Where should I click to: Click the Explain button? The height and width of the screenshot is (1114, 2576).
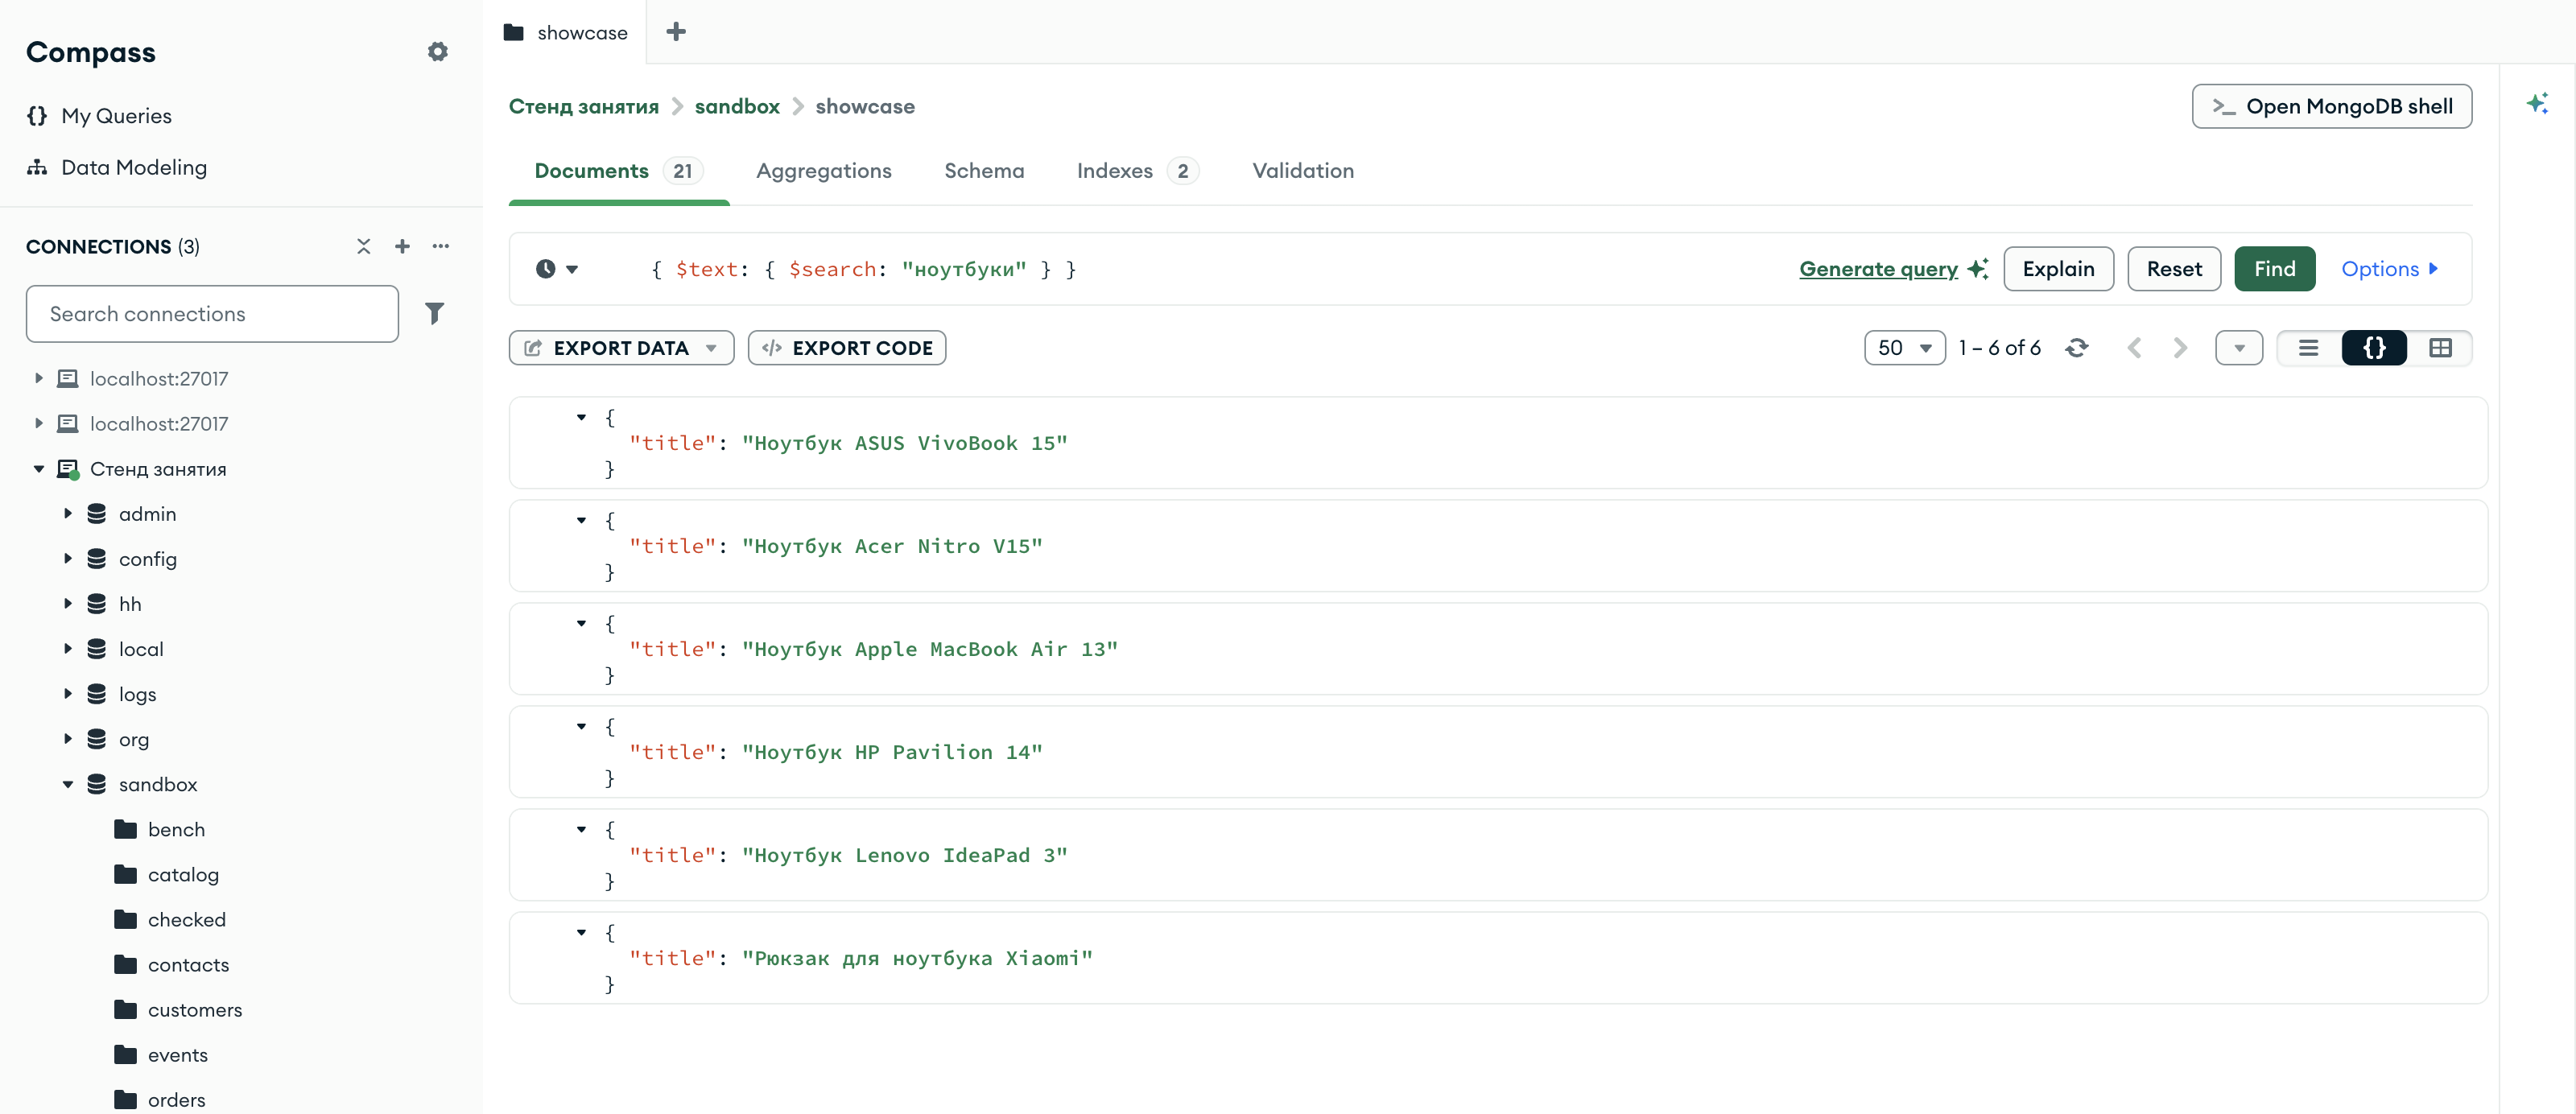click(2058, 270)
